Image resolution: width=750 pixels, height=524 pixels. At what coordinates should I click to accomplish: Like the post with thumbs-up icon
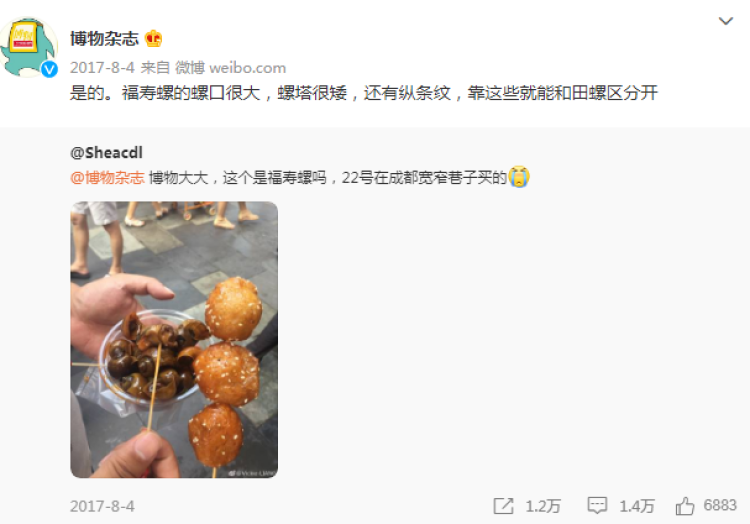point(685,505)
